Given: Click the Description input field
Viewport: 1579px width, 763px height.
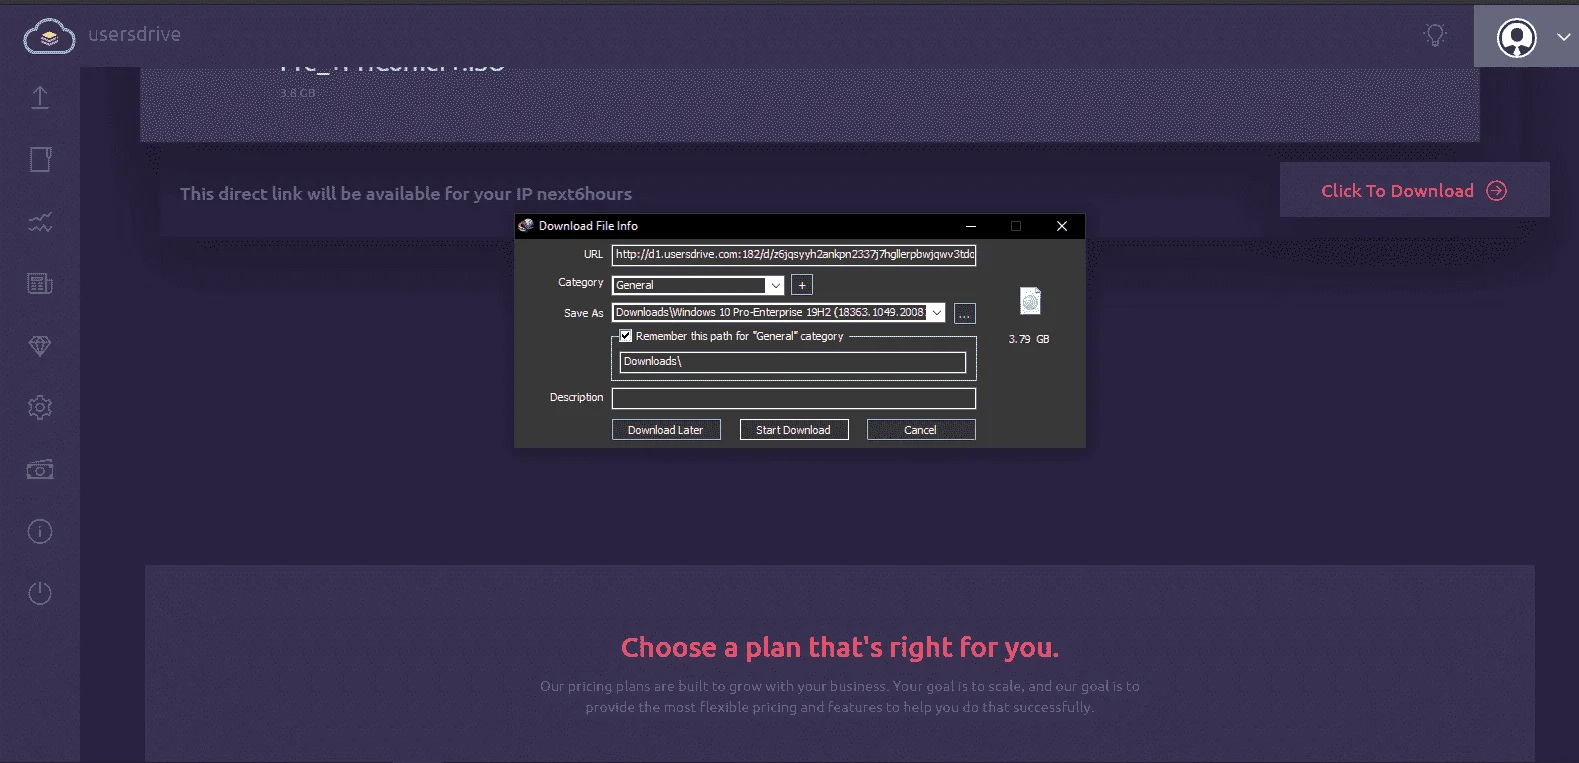Looking at the screenshot, I should coord(794,398).
